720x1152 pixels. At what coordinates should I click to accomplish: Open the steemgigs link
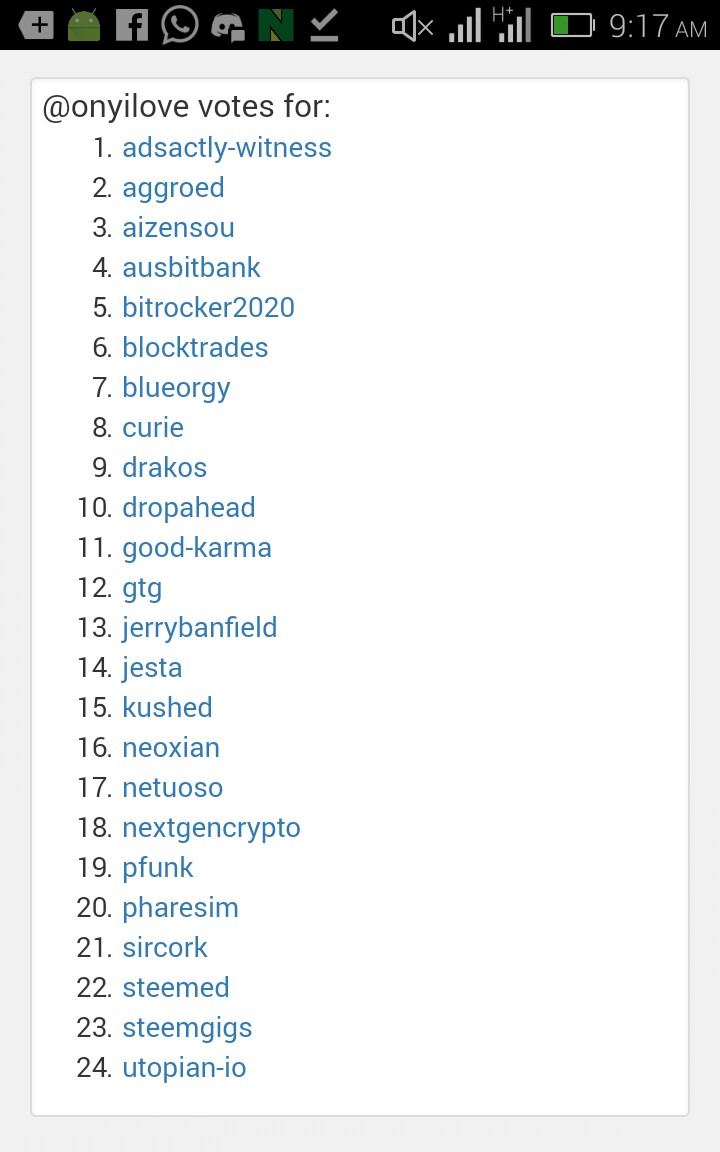click(187, 1028)
